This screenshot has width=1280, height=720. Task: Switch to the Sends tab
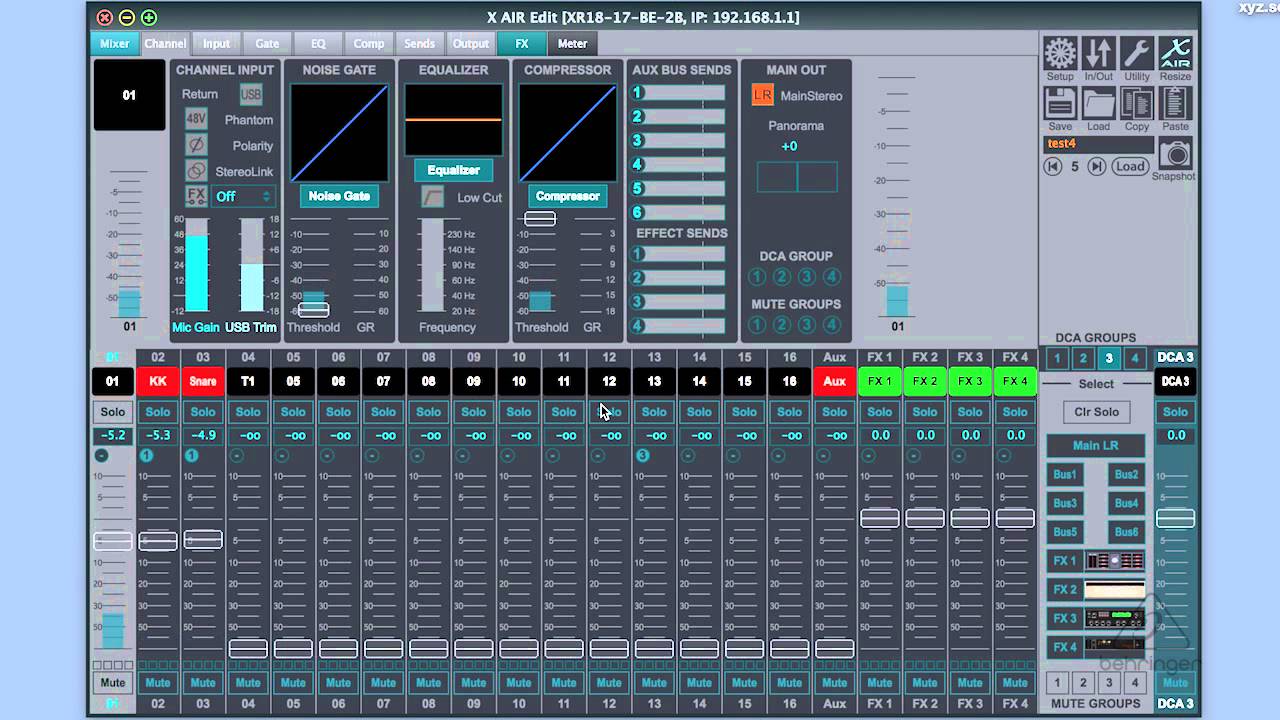pos(420,44)
